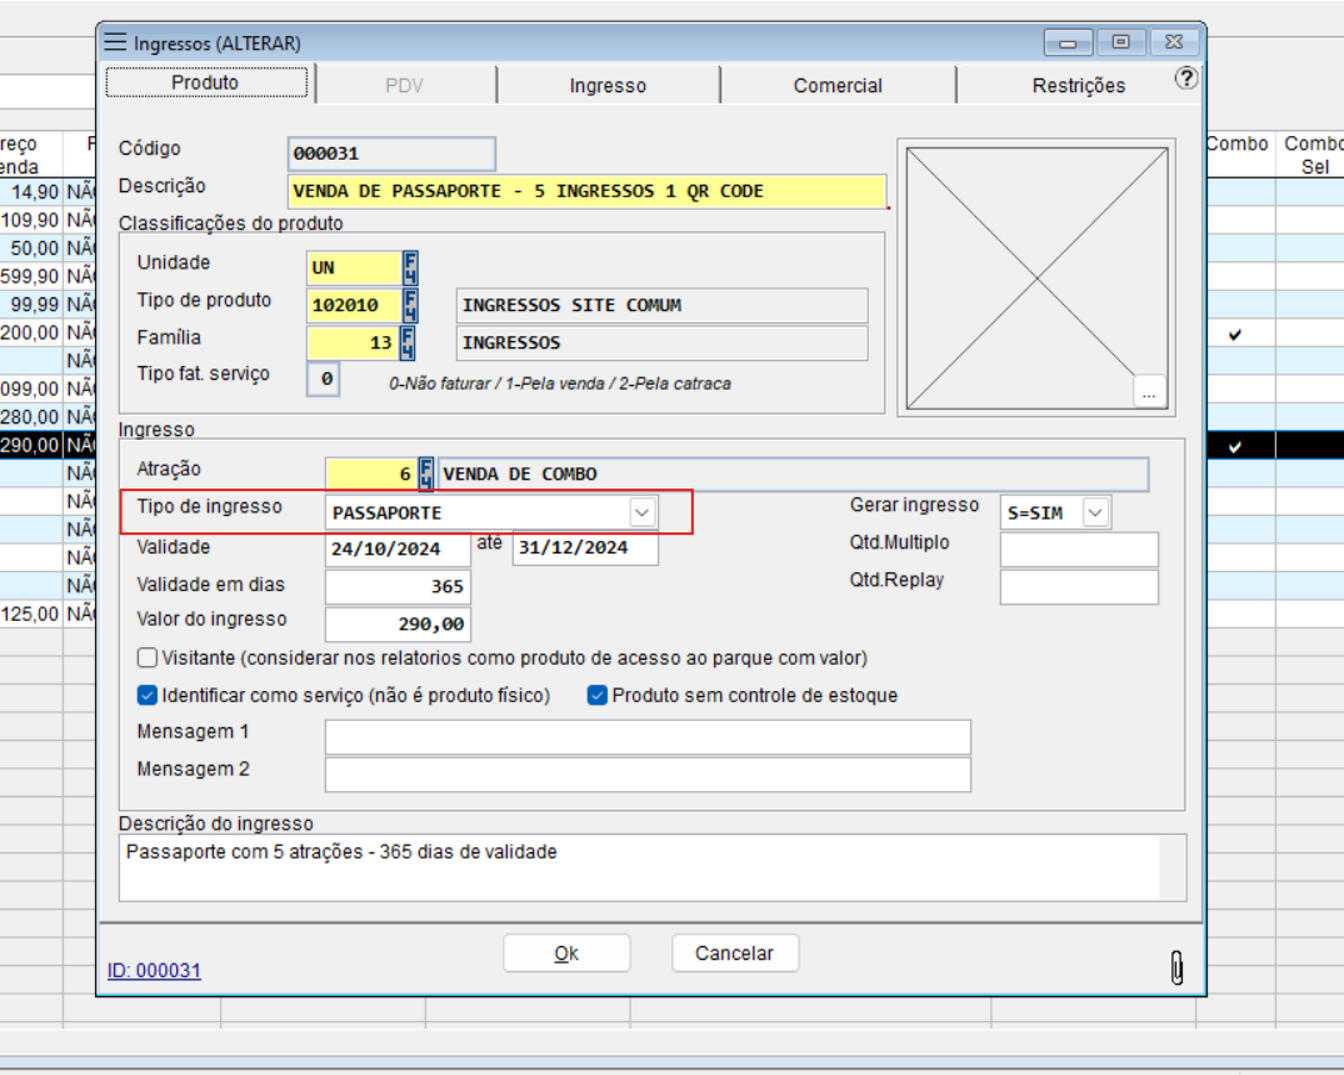Open the help question mark icon
This screenshot has height=1075, width=1344.
(1186, 78)
